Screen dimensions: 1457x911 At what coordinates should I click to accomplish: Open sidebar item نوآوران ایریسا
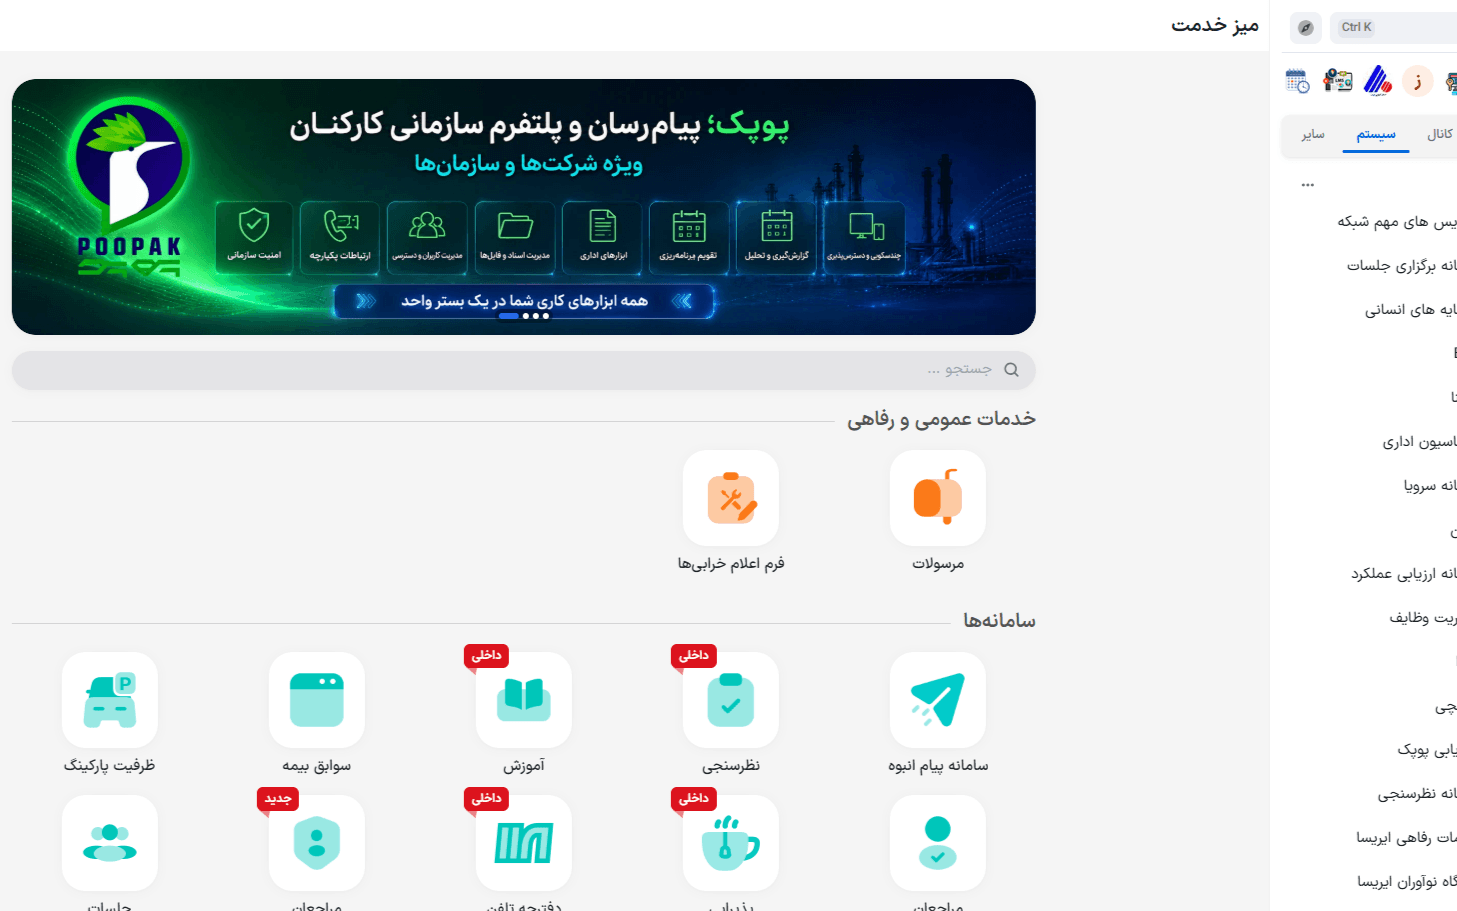[1406, 882]
